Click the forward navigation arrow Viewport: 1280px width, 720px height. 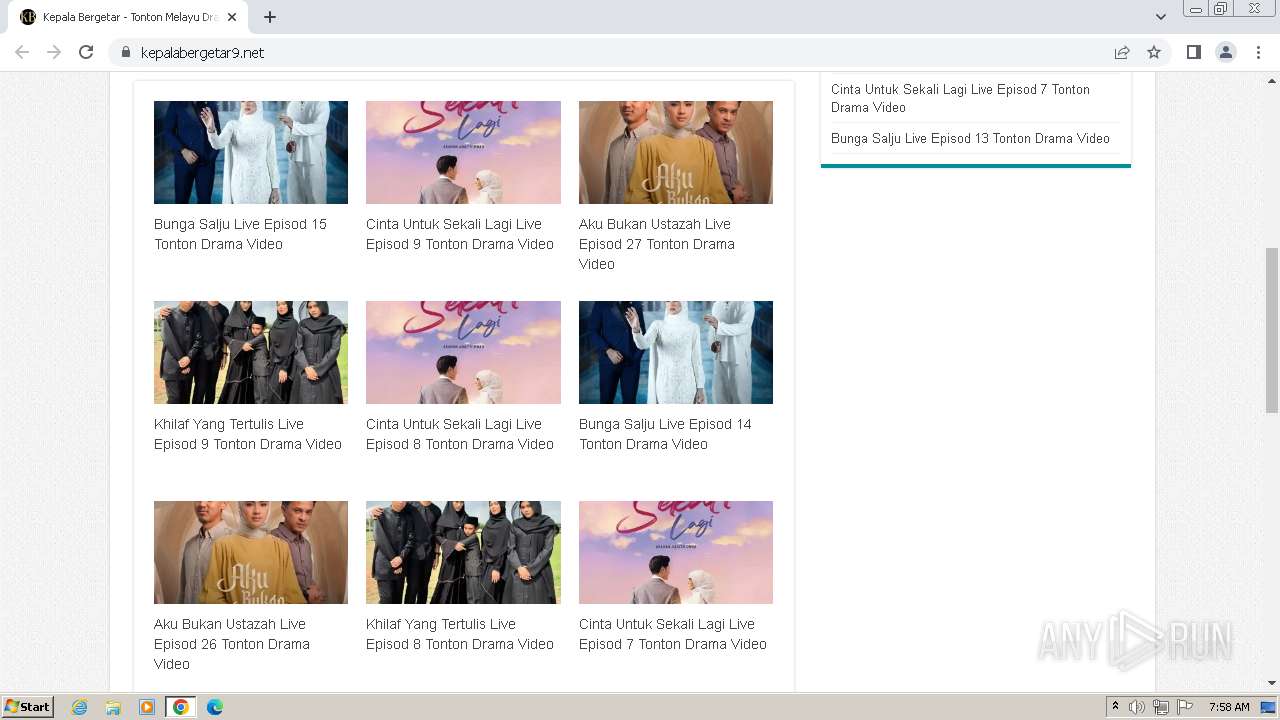coord(54,52)
